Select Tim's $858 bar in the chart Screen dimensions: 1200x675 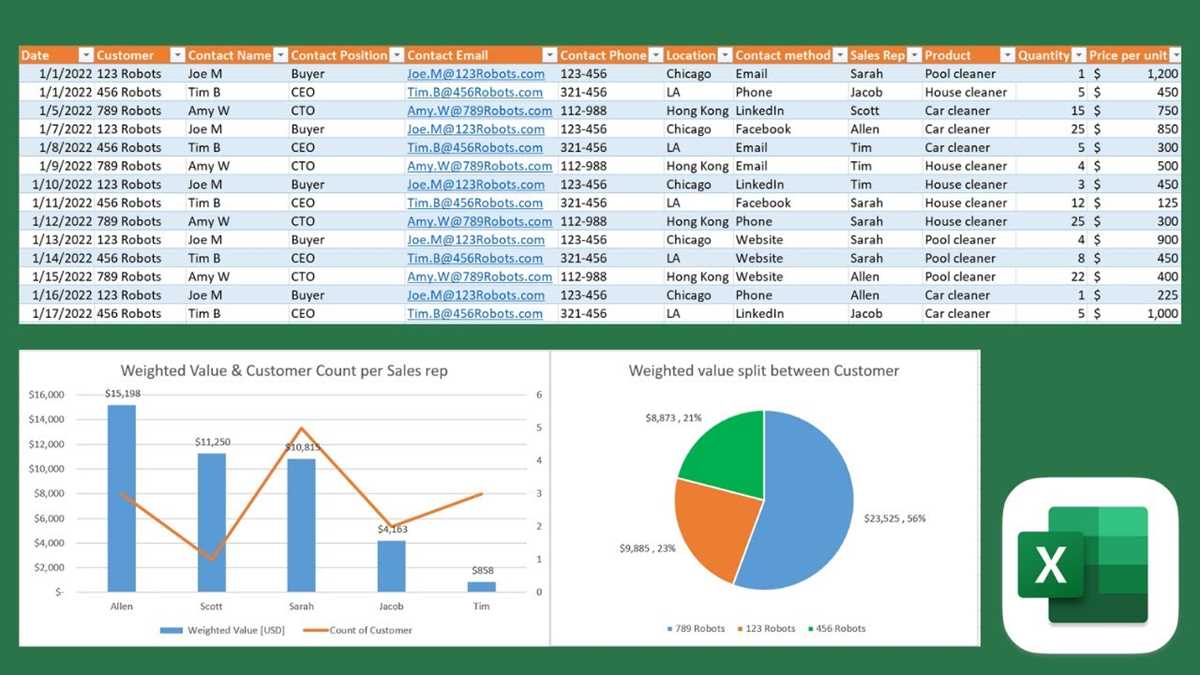(x=481, y=587)
